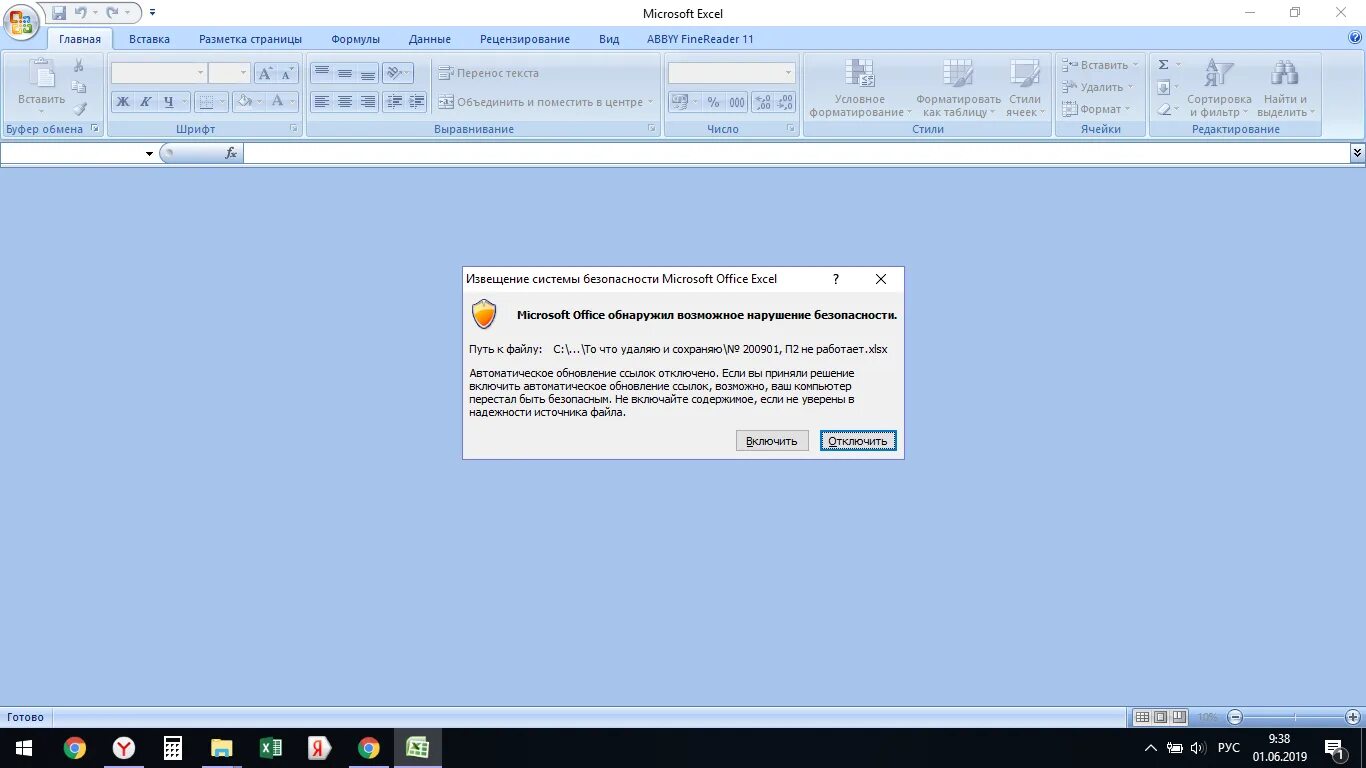Screen dimensions: 1366x768
Task: Click the Fill Color paint bucket
Action: click(243, 101)
